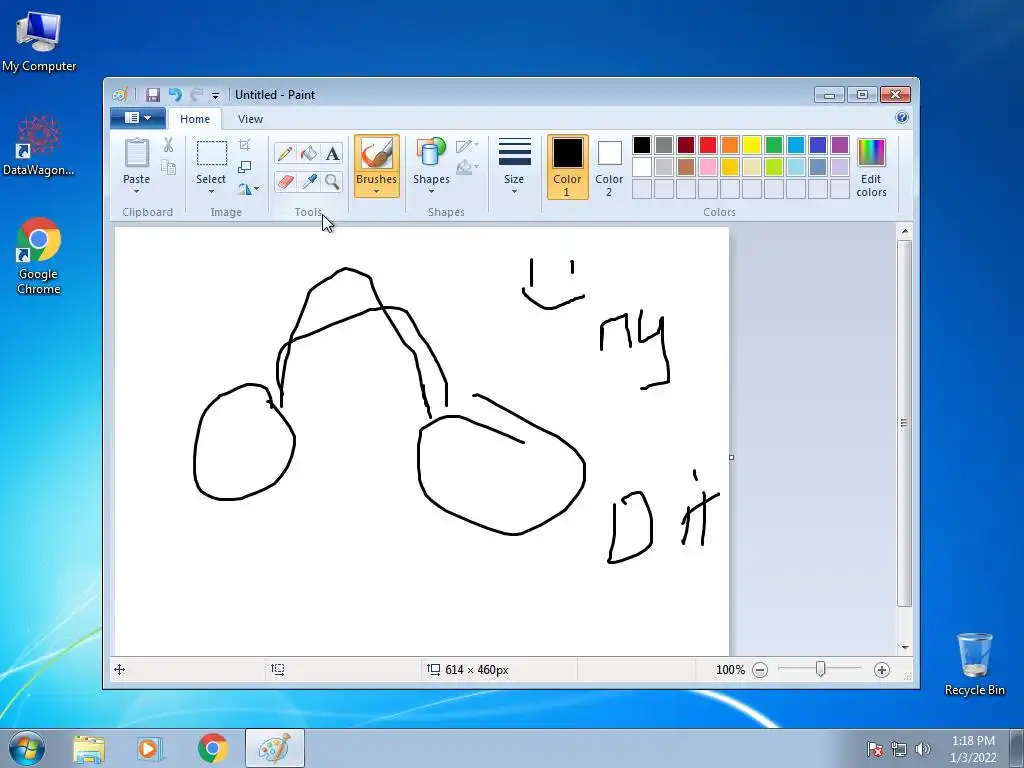Open Windows Media Player from taskbar
1024x768 pixels.
click(x=149, y=748)
